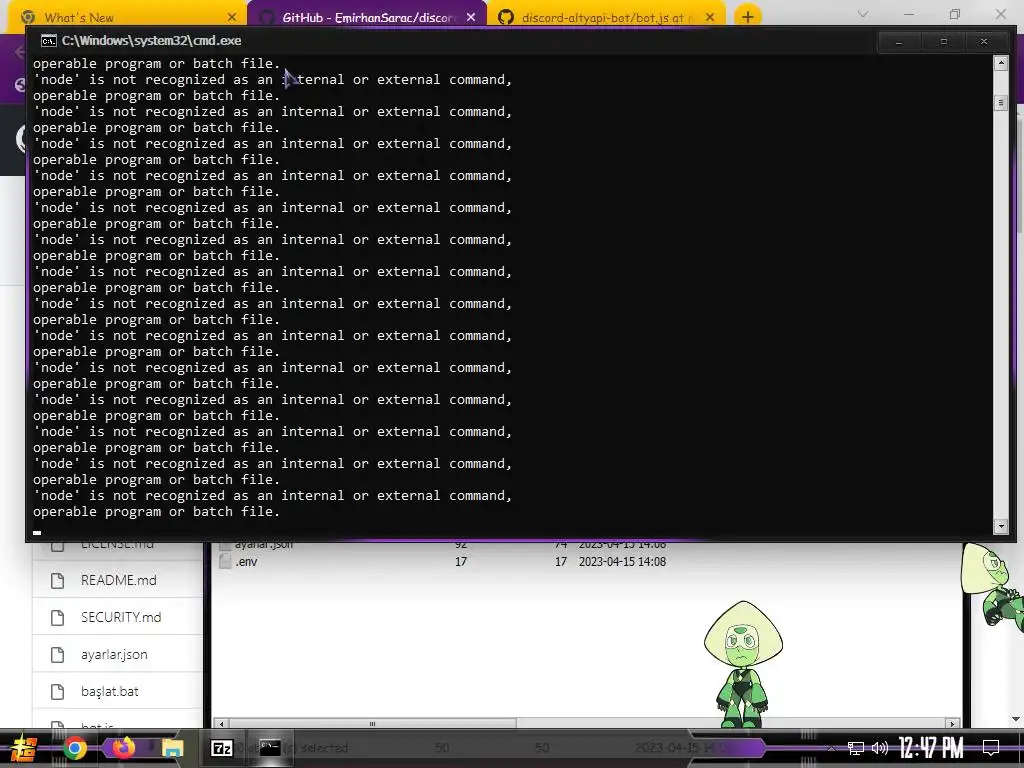Click the README.md file icon
This screenshot has width=1024, height=768.
[x=57, y=581]
